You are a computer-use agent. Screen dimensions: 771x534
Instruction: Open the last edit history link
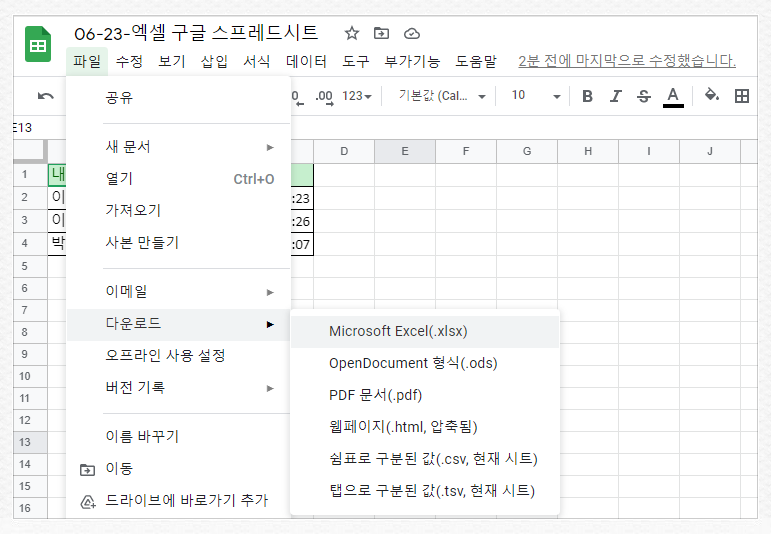tap(627, 61)
